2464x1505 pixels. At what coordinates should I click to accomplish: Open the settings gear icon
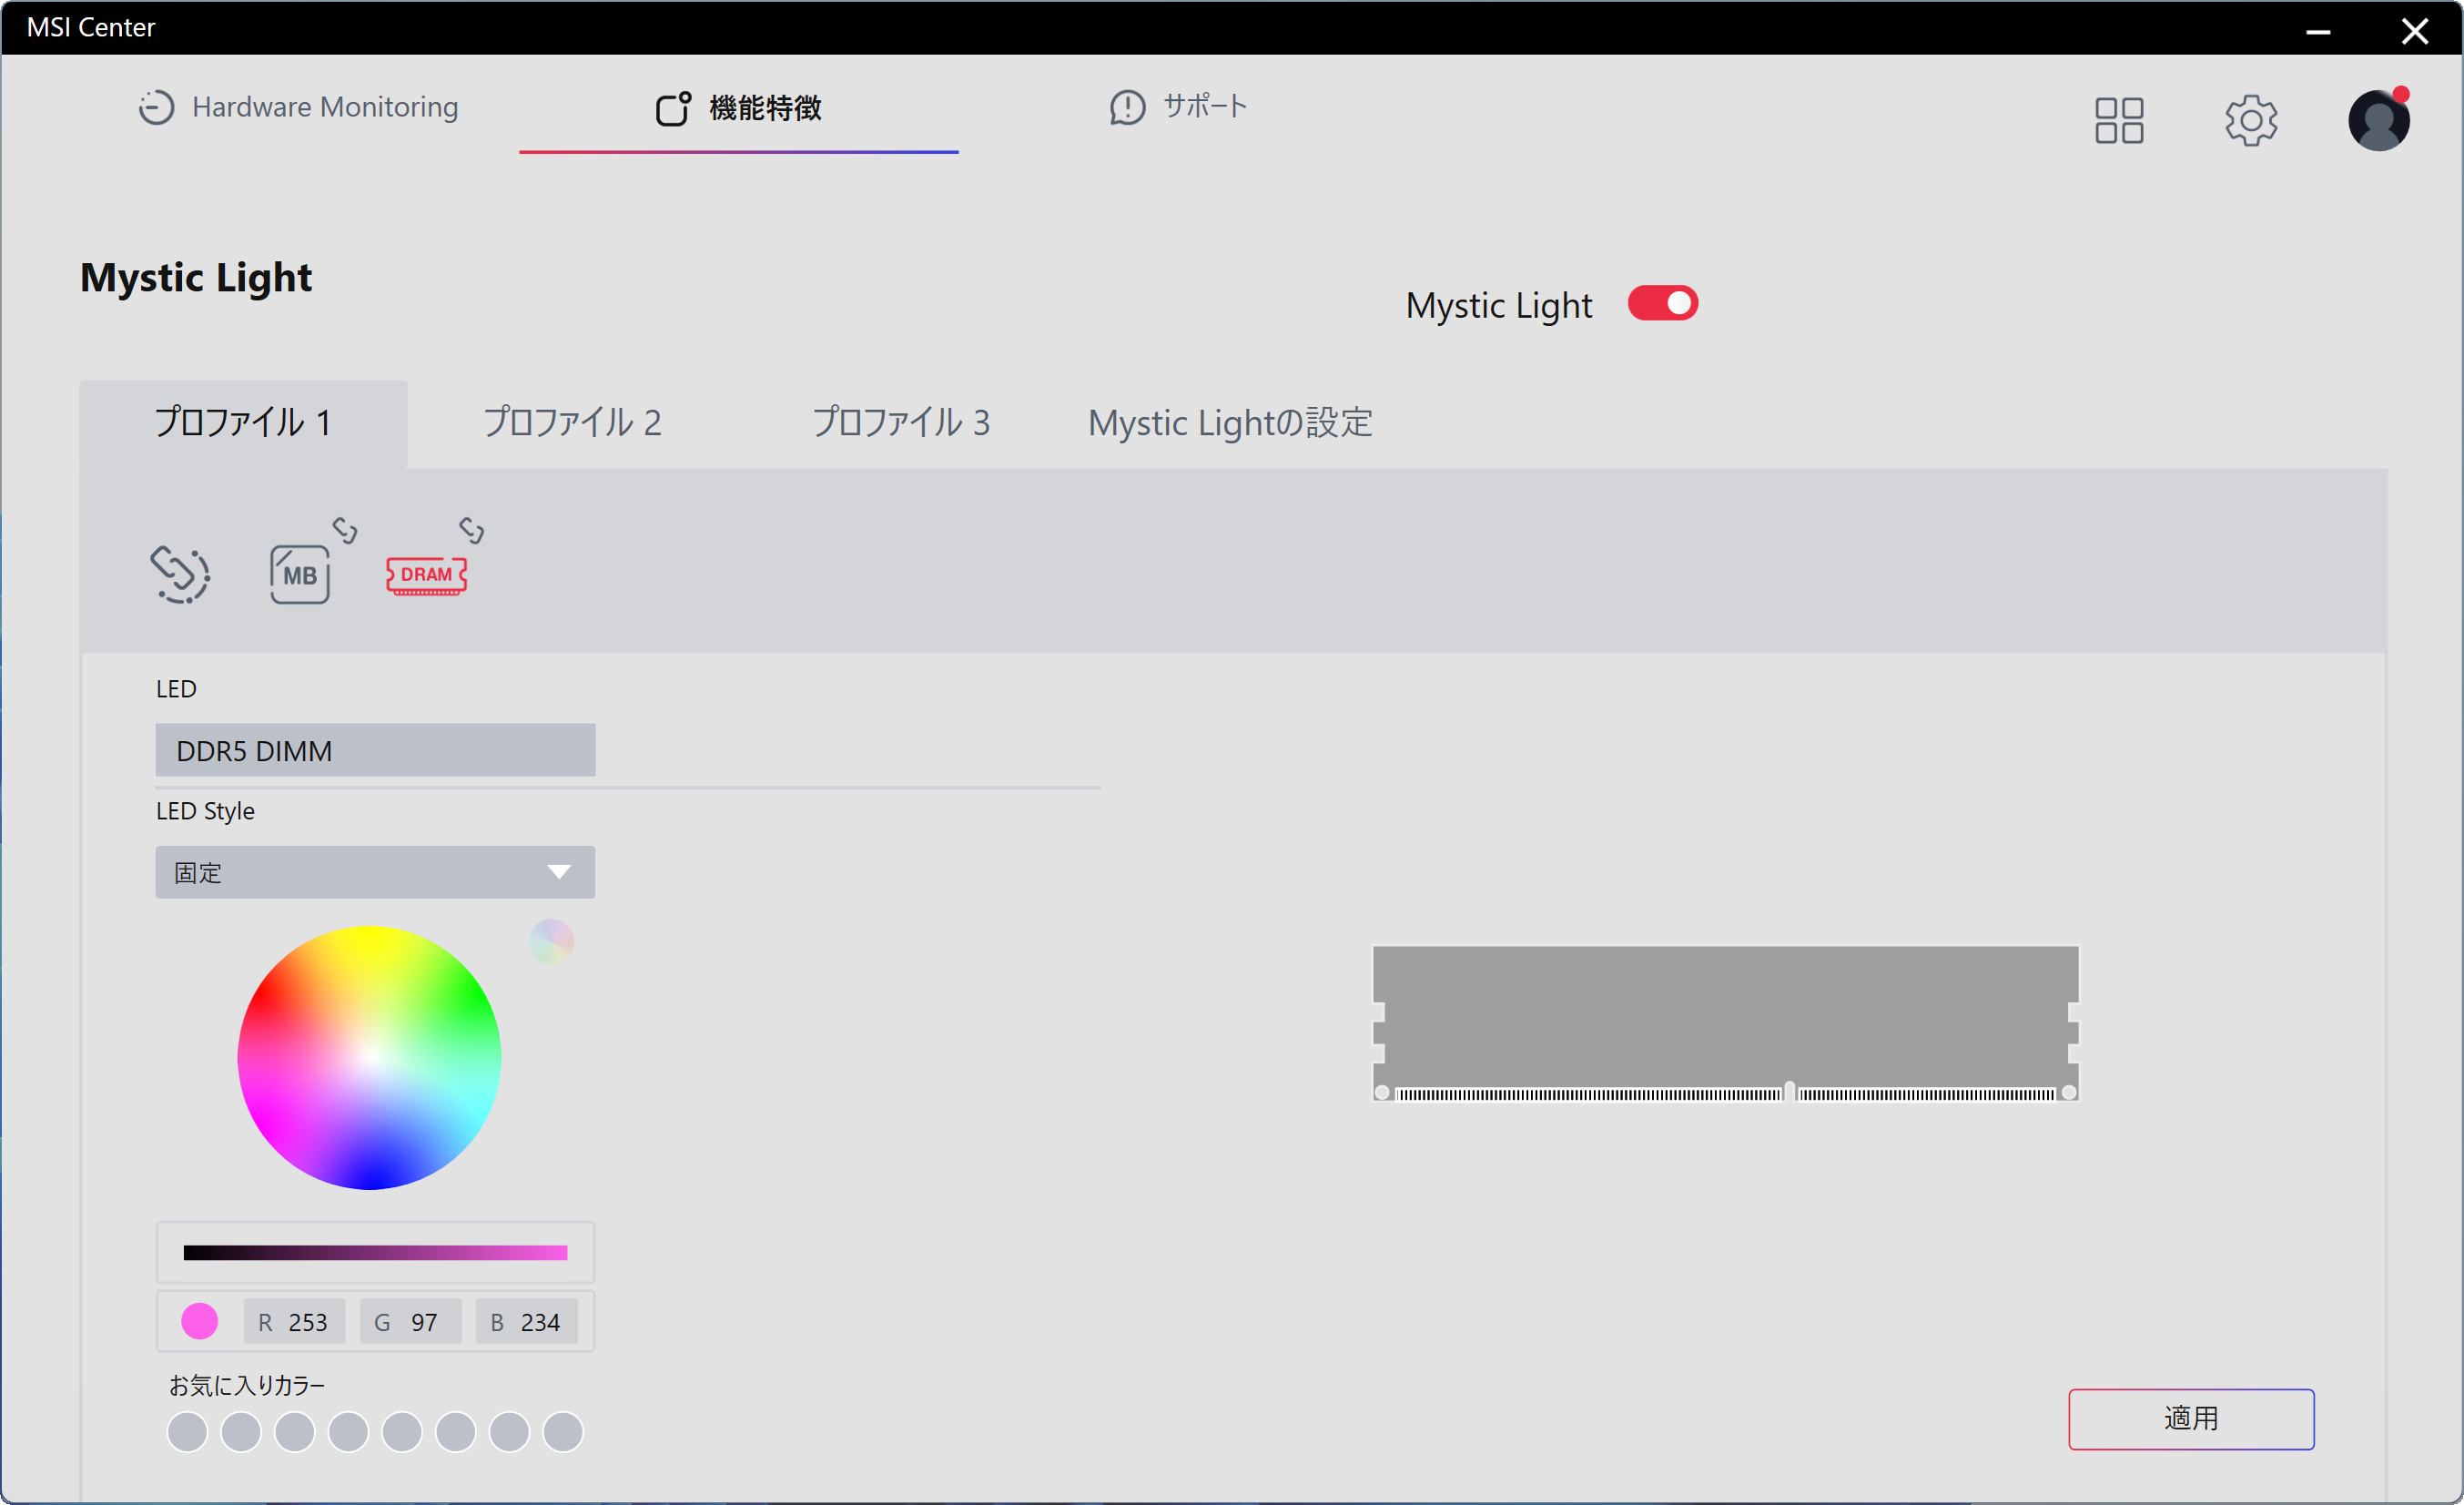tap(2251, 120)
